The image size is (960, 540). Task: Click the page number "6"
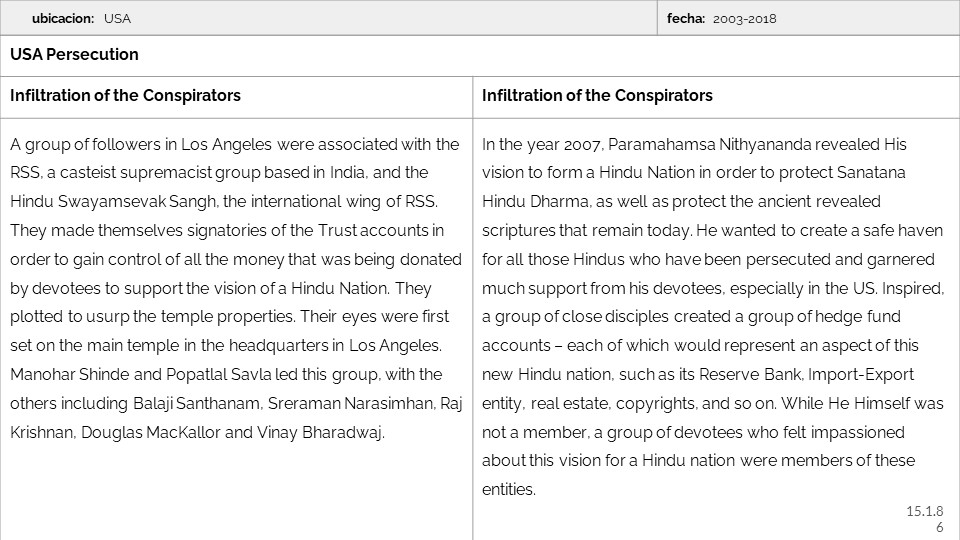940,527
